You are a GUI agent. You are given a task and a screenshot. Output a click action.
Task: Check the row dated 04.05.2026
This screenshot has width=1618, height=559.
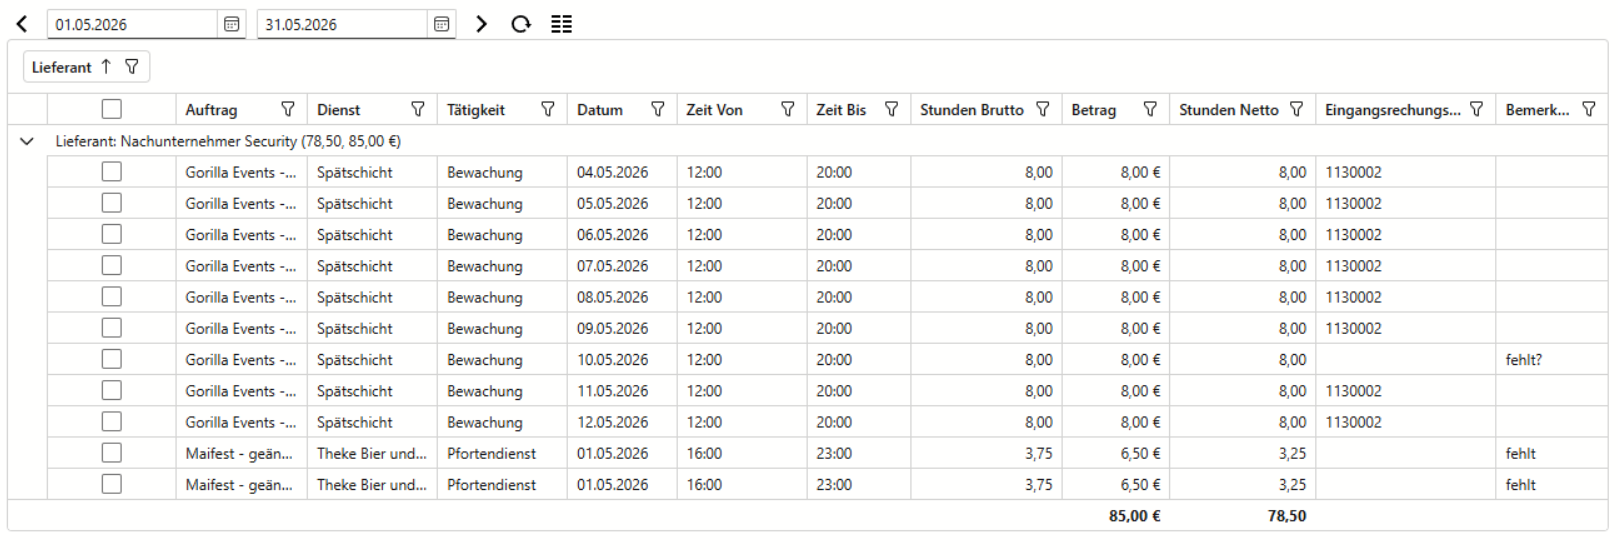tap(112, 172)
